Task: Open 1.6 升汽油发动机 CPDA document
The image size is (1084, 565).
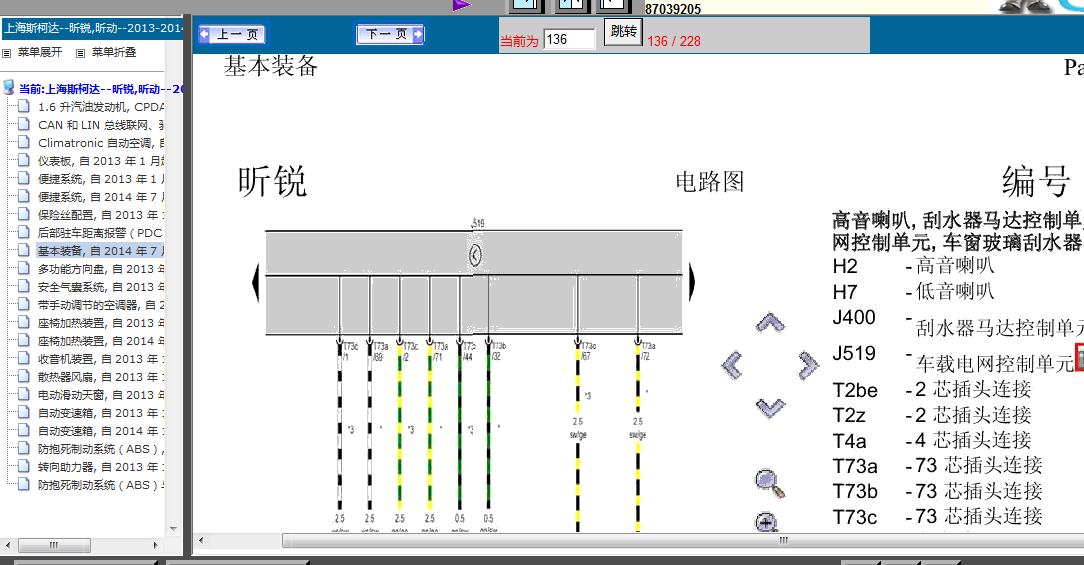Action: [101, 106]
